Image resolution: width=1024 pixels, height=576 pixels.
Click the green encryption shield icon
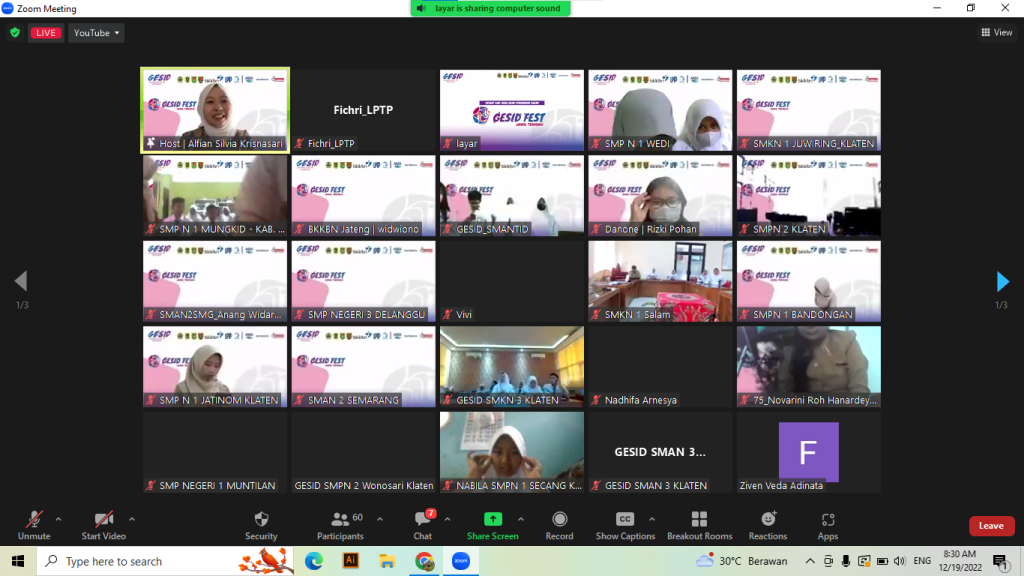point(14,33)
